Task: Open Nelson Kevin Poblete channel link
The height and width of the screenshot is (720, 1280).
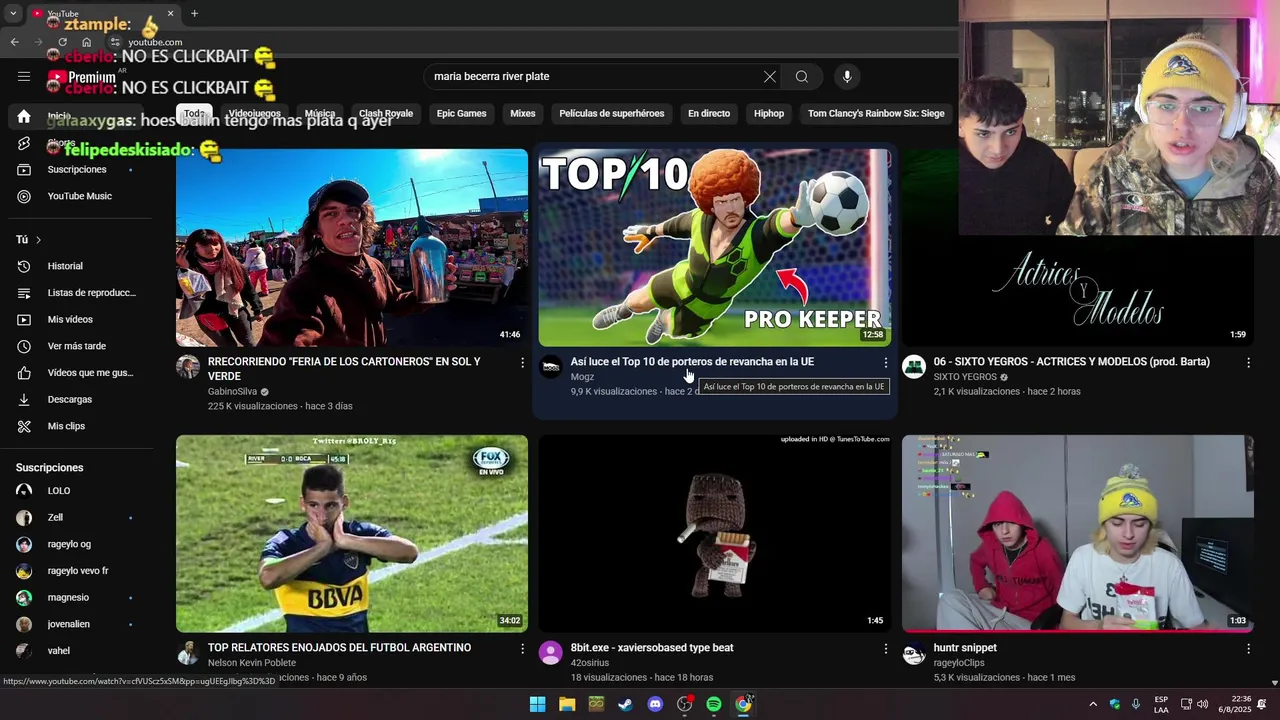Action: click(x=252, y=663)
